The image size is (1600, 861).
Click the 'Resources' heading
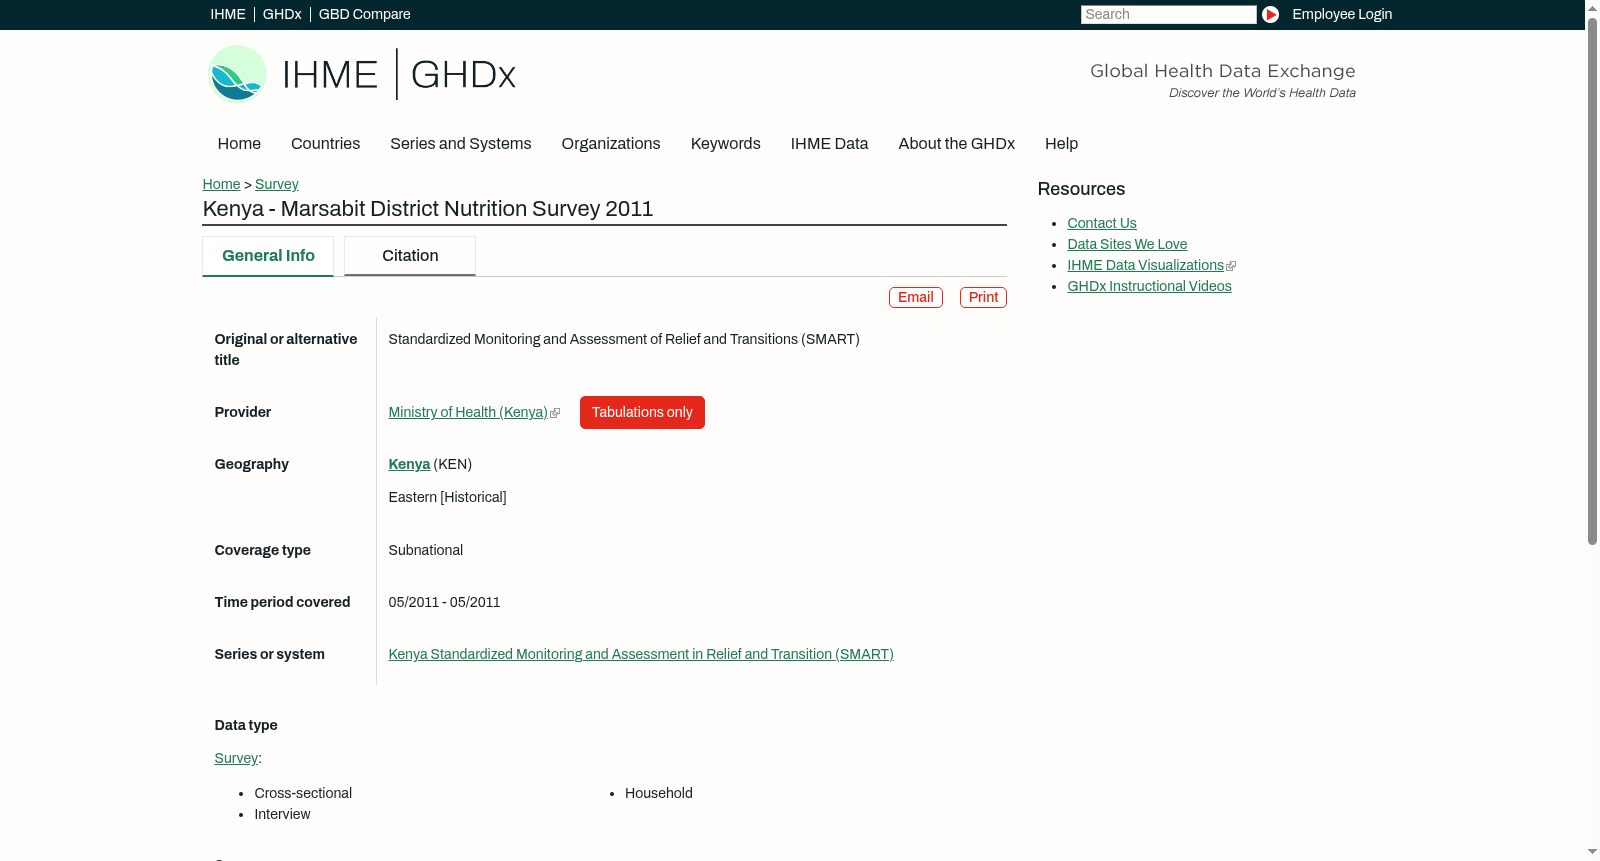[x=1081, y=189]
